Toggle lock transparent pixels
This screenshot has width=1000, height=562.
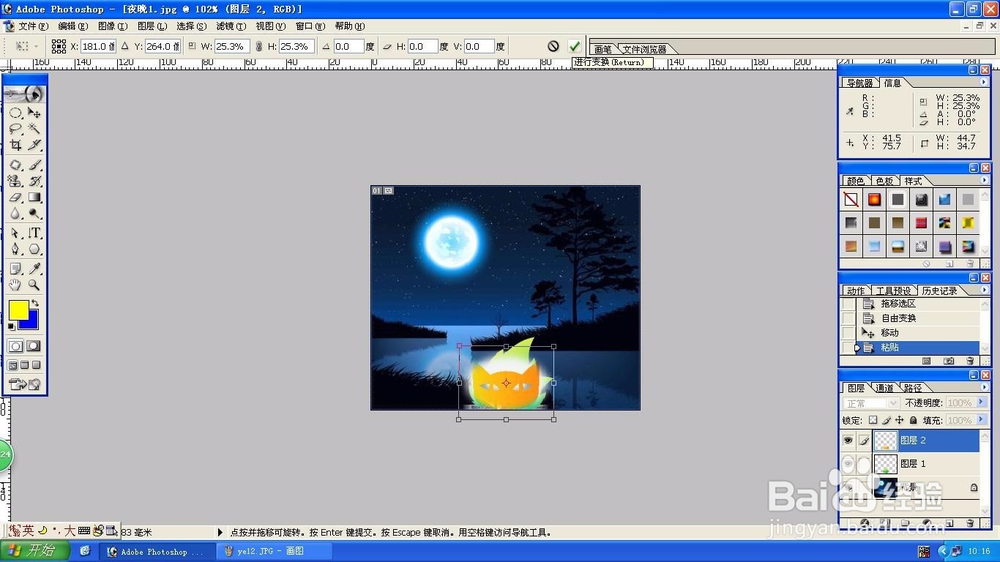872,420
